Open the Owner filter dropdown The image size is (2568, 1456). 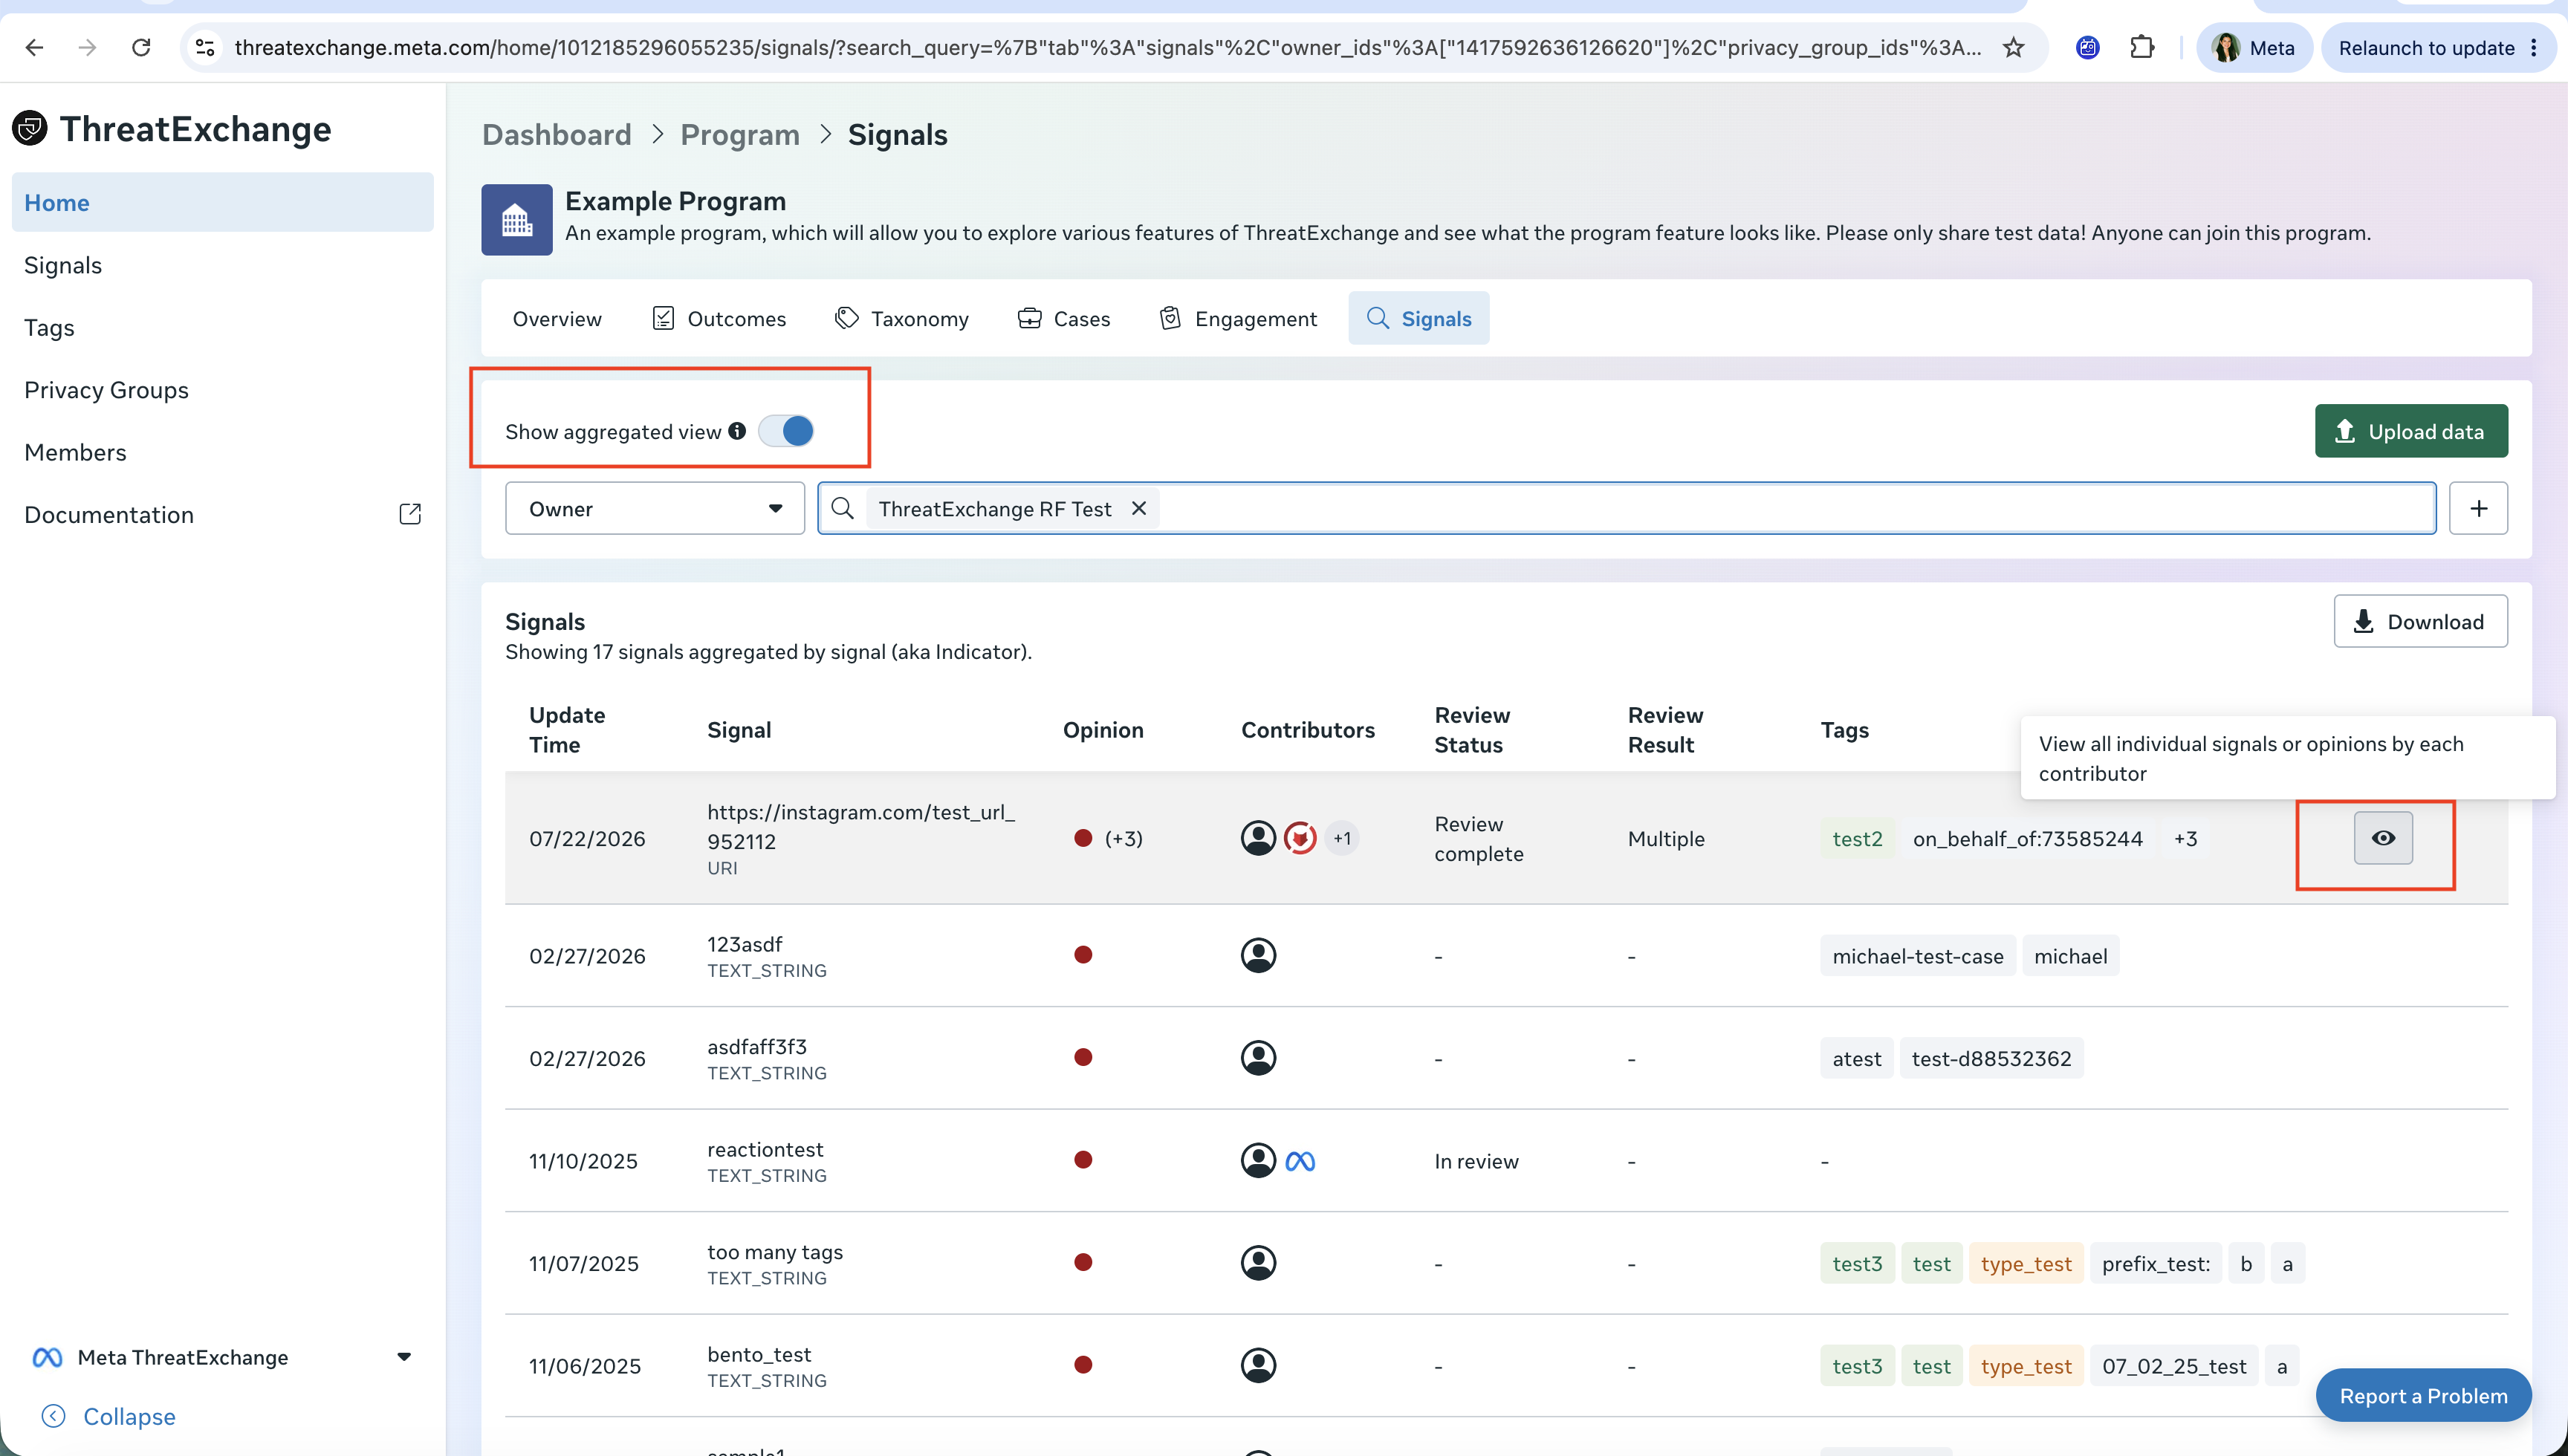point(655,508)
